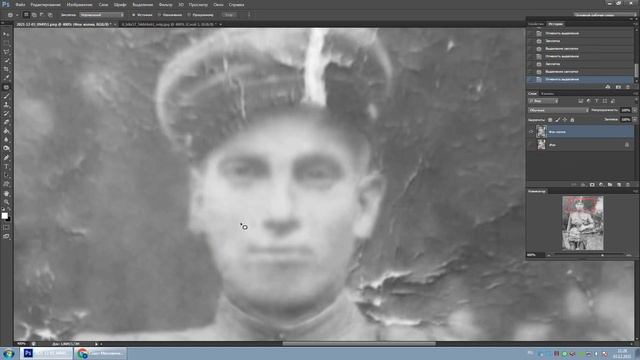Screen dimensions: 640x360
Task: Open the Opacity slider arrow
Action: pyautogui.click(x=634, y=110)
